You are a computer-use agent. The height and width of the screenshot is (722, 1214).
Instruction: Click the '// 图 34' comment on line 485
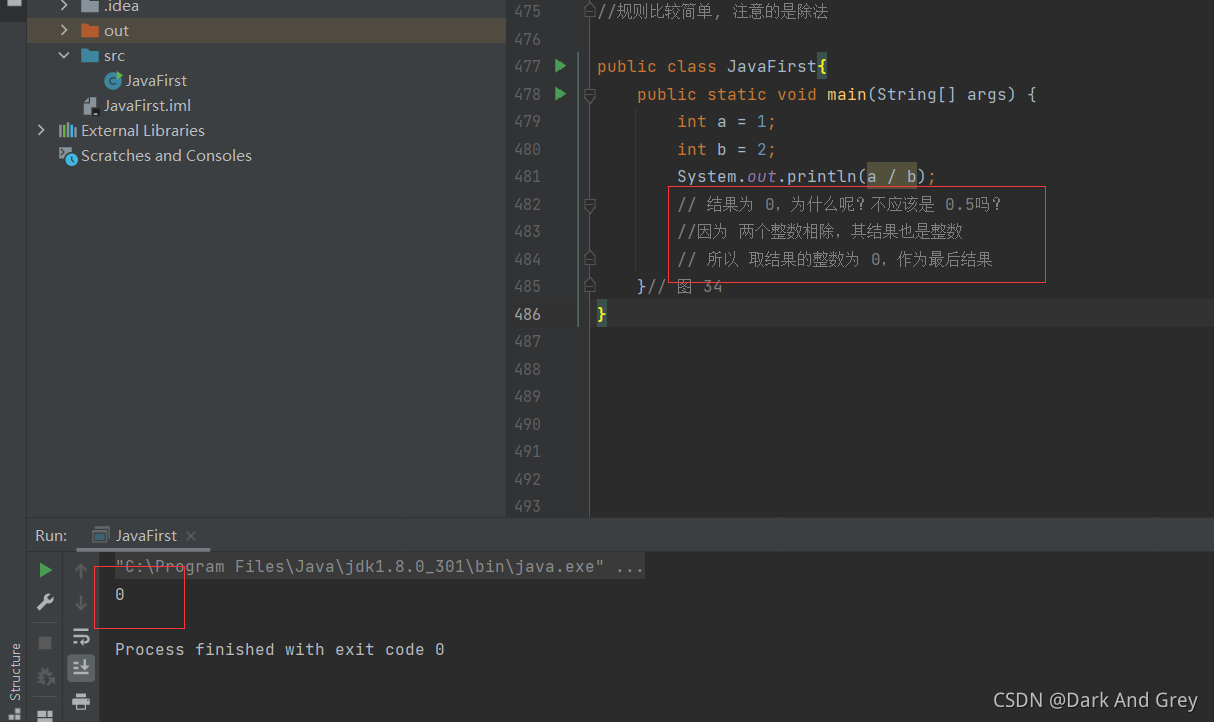685,286
